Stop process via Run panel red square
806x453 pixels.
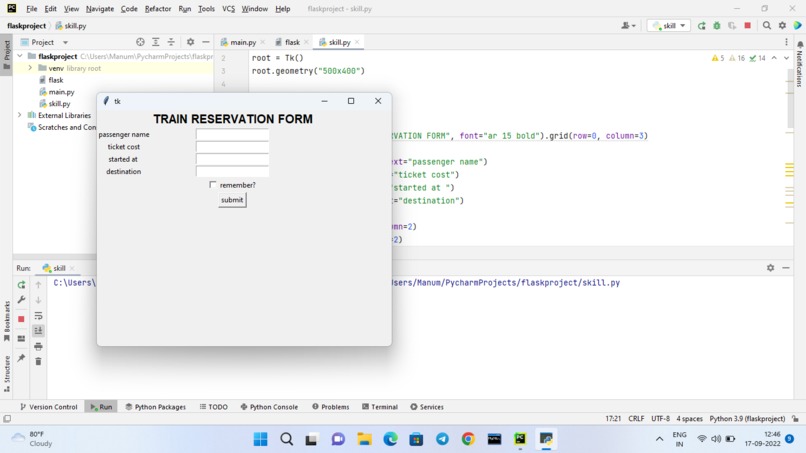21,319
